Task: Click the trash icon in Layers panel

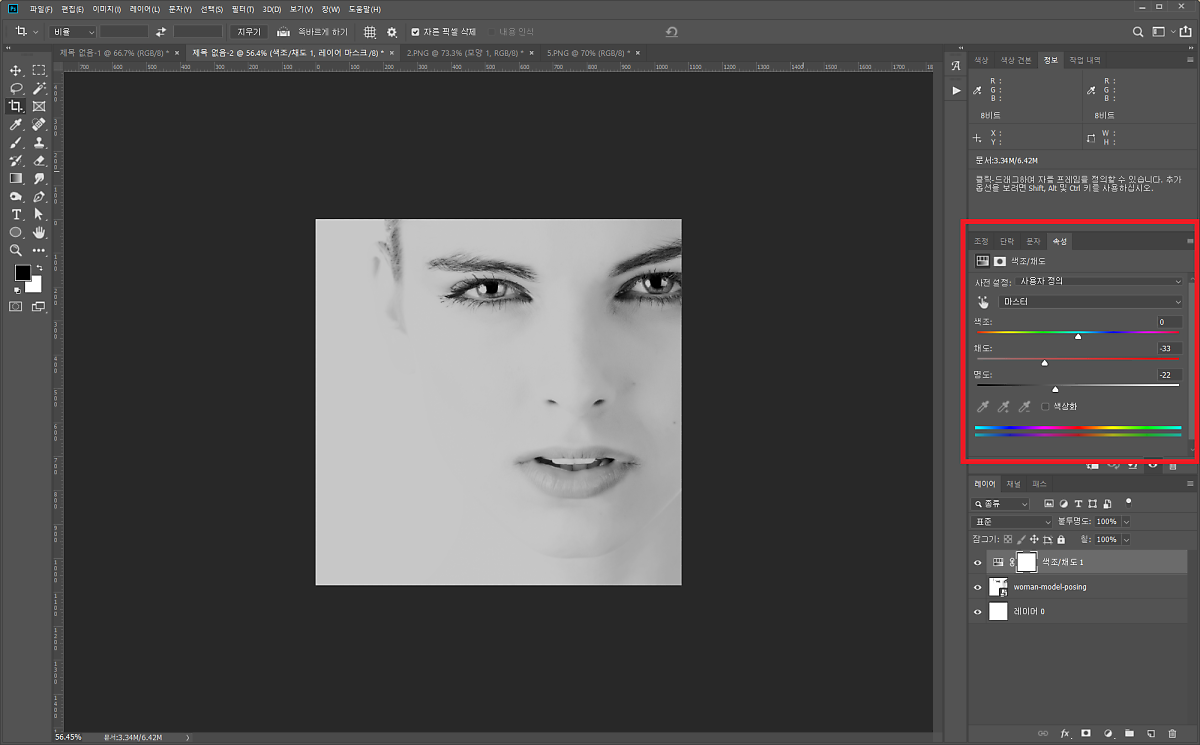Action: (x=1172, y=733)
